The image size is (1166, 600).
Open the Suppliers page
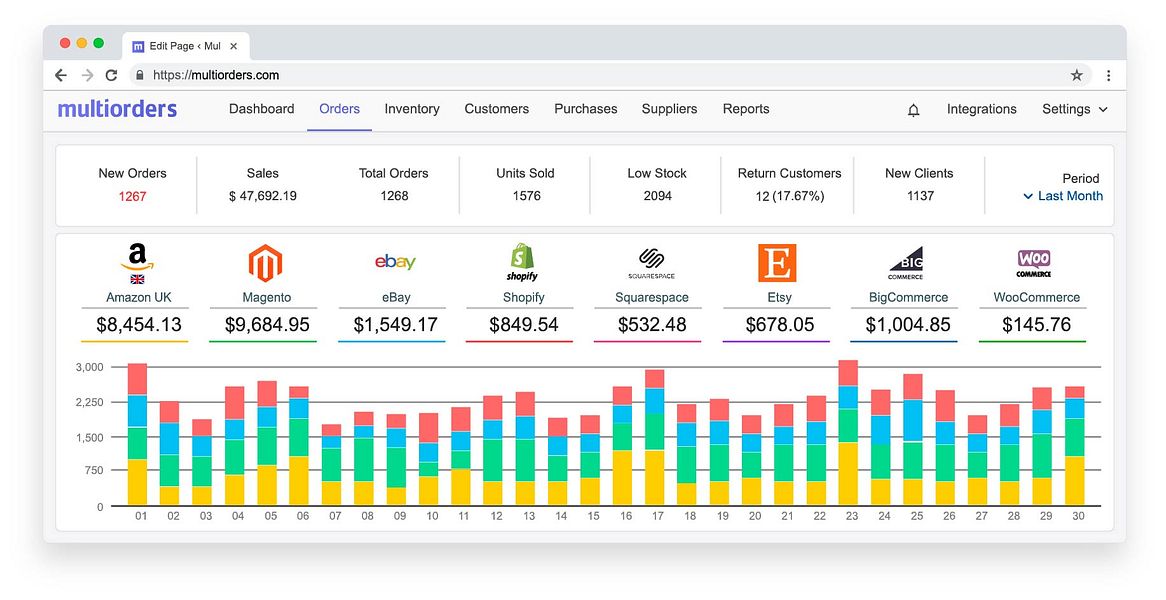(x=669, y=109)
